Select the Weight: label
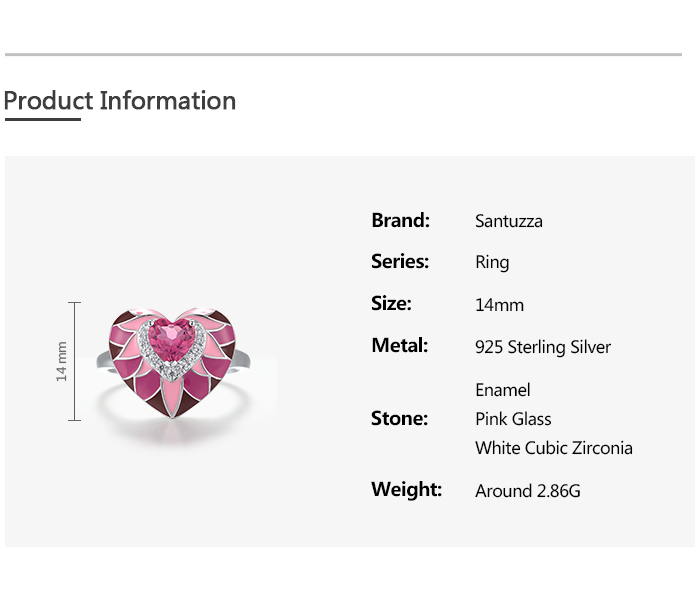The image size is (700, 607). [x=406, y=490]
